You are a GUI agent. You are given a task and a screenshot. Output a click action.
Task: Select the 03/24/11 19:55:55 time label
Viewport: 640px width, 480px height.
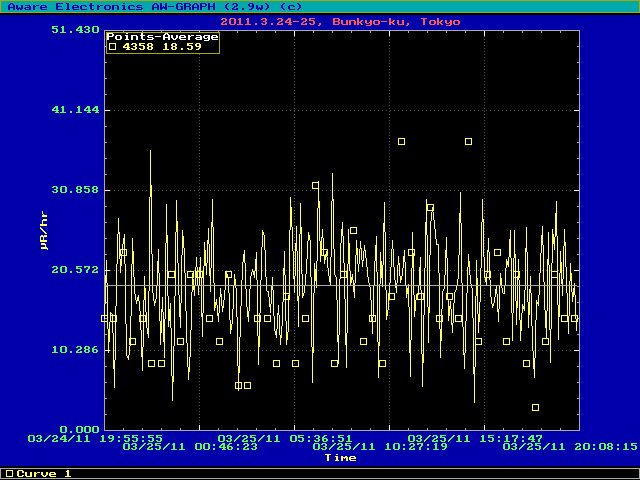pyautogui.click(x=96, y=438)
